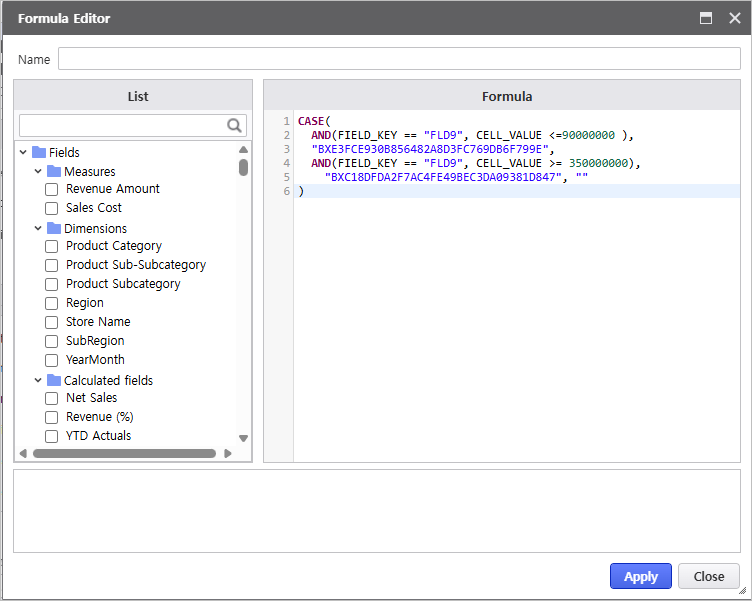Select the YearMonth tree item

(95, 360)
